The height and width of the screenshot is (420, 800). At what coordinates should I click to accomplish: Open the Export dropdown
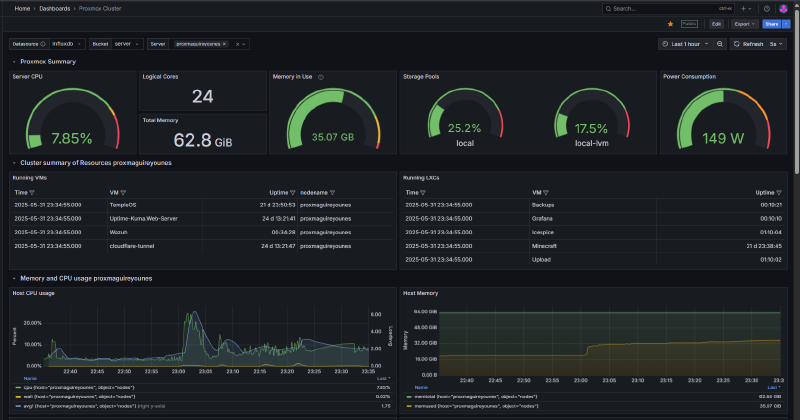[744, 24]
